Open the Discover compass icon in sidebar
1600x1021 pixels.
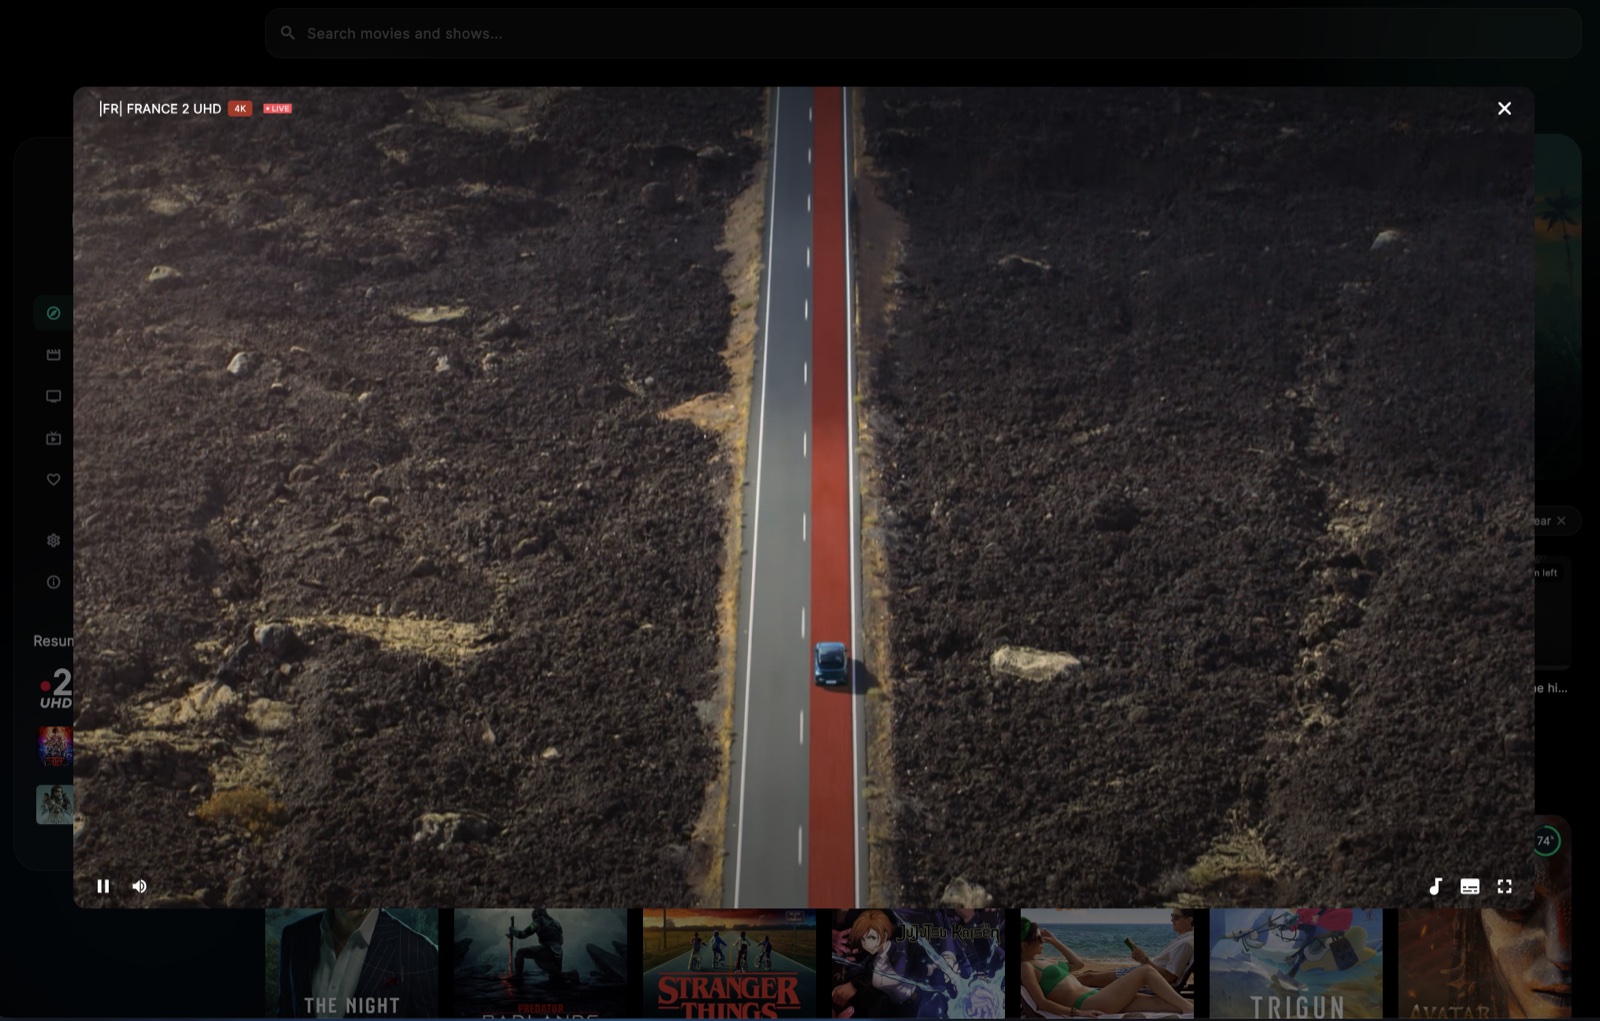coord(54,313)
